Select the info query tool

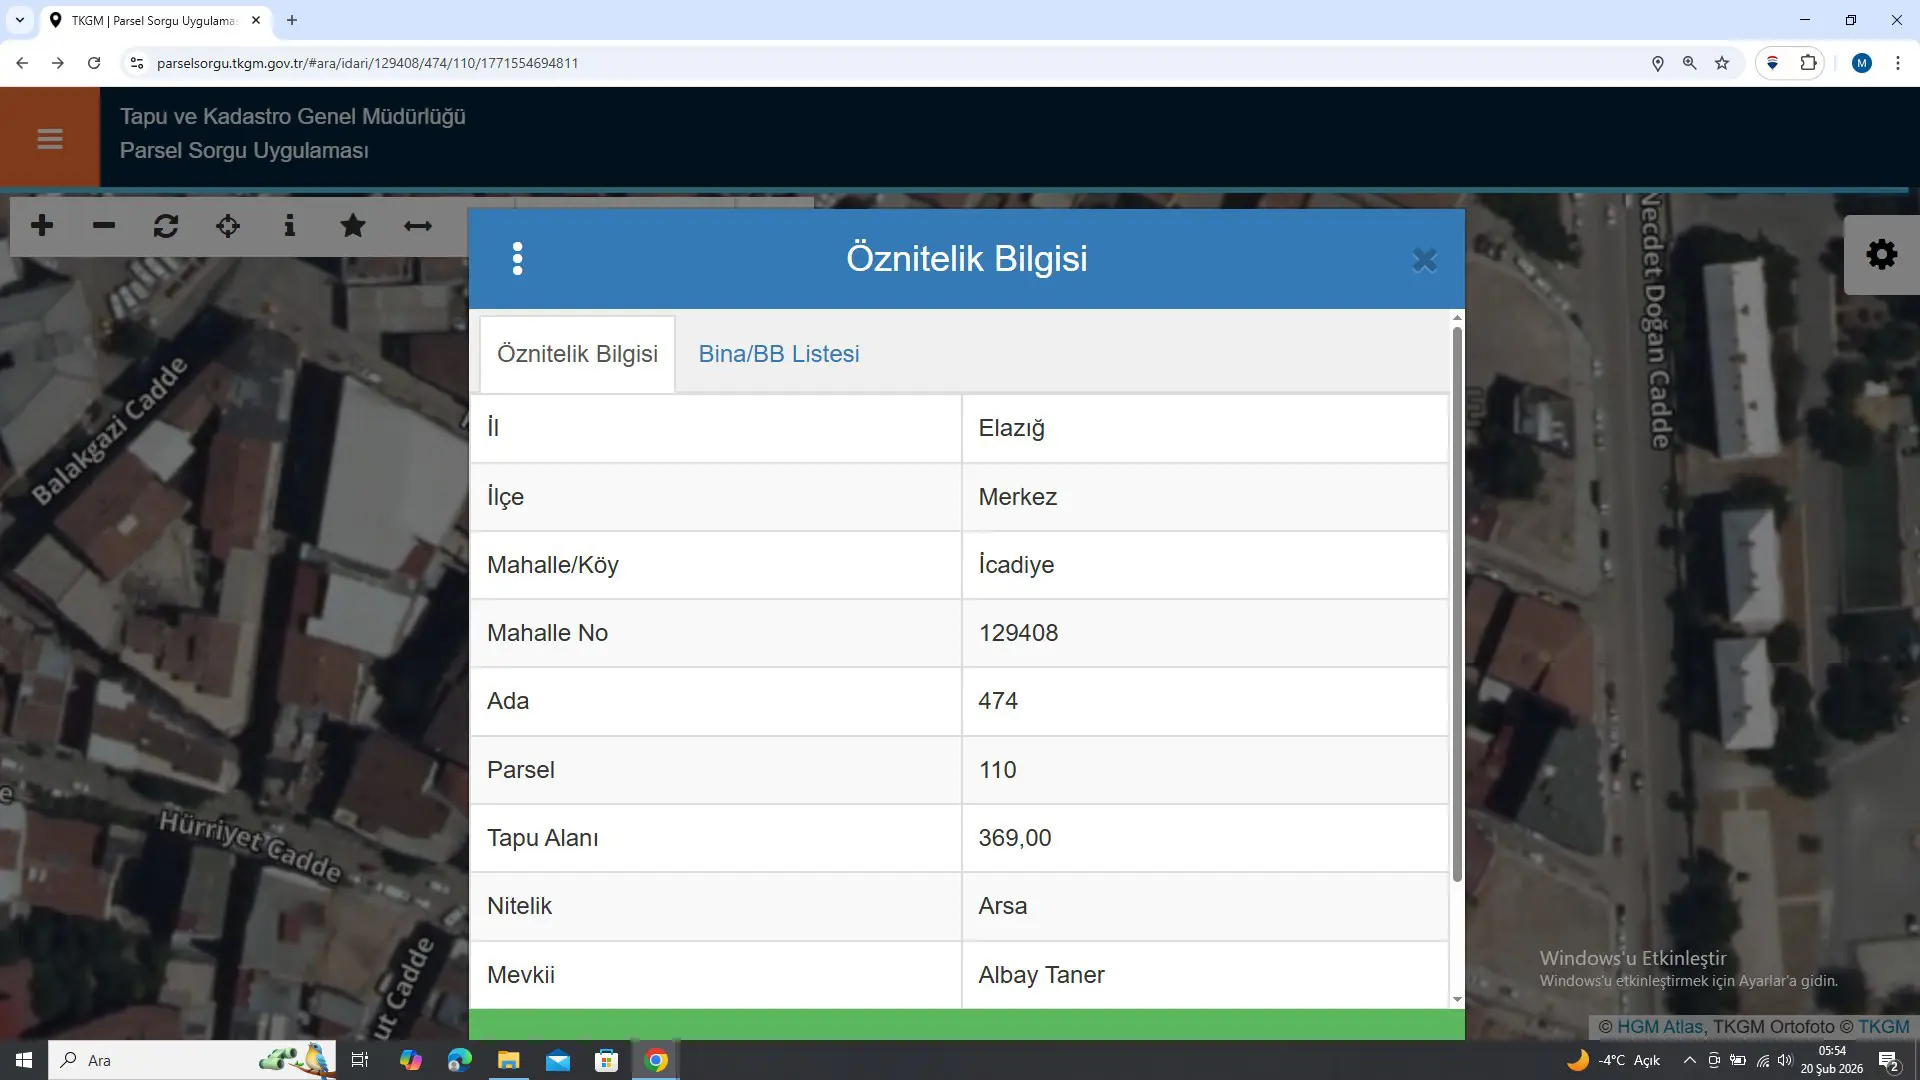[290, 226]
